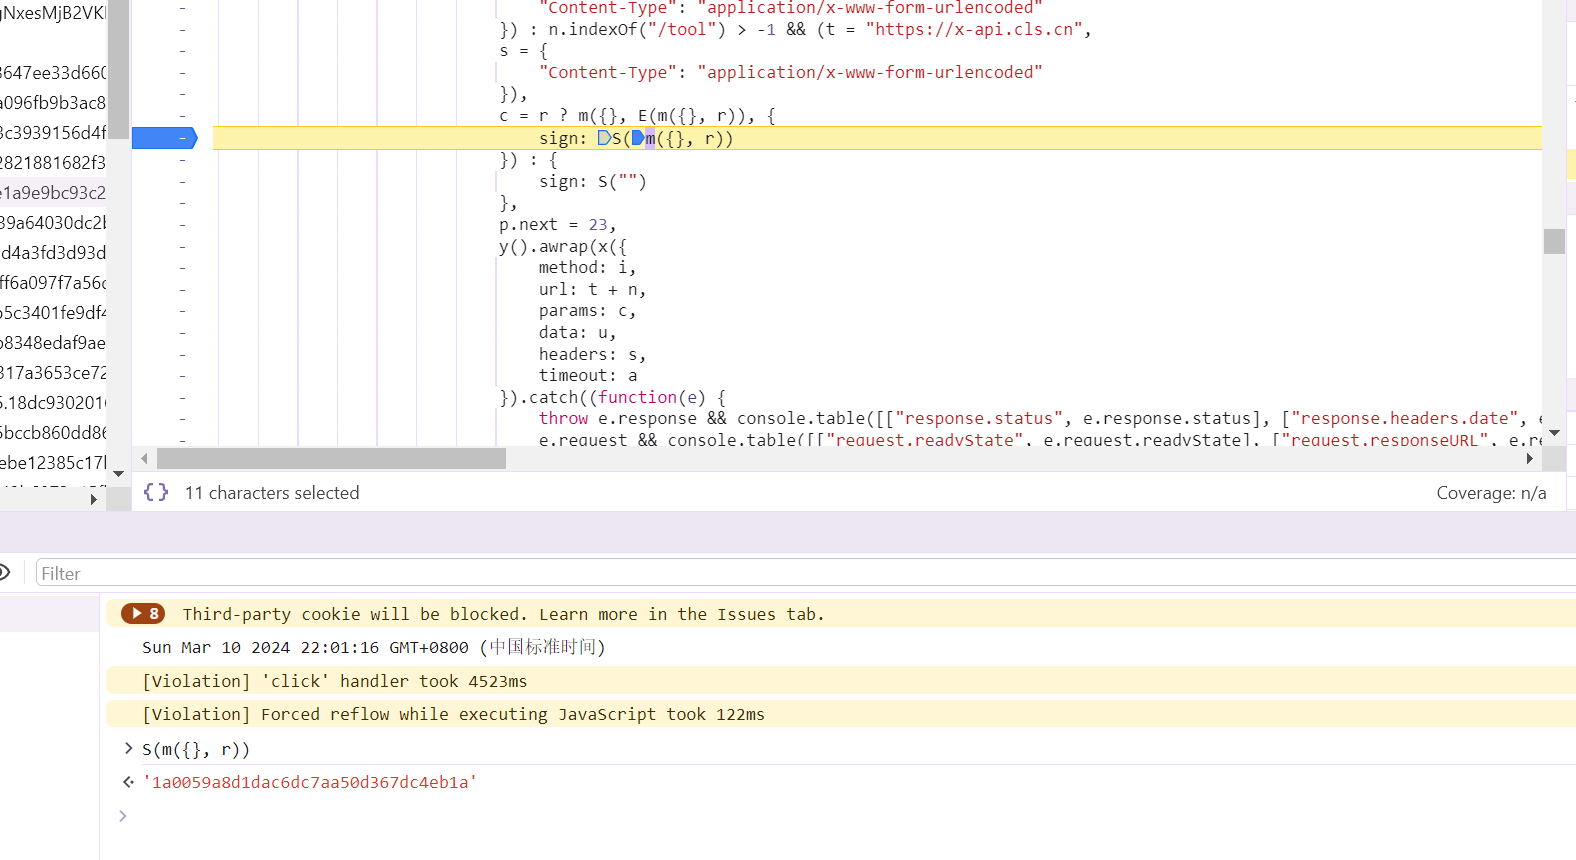Click the result string '1a0059a8d1dac6dc7aa50d367dc4eb1a'

point(310,782)
